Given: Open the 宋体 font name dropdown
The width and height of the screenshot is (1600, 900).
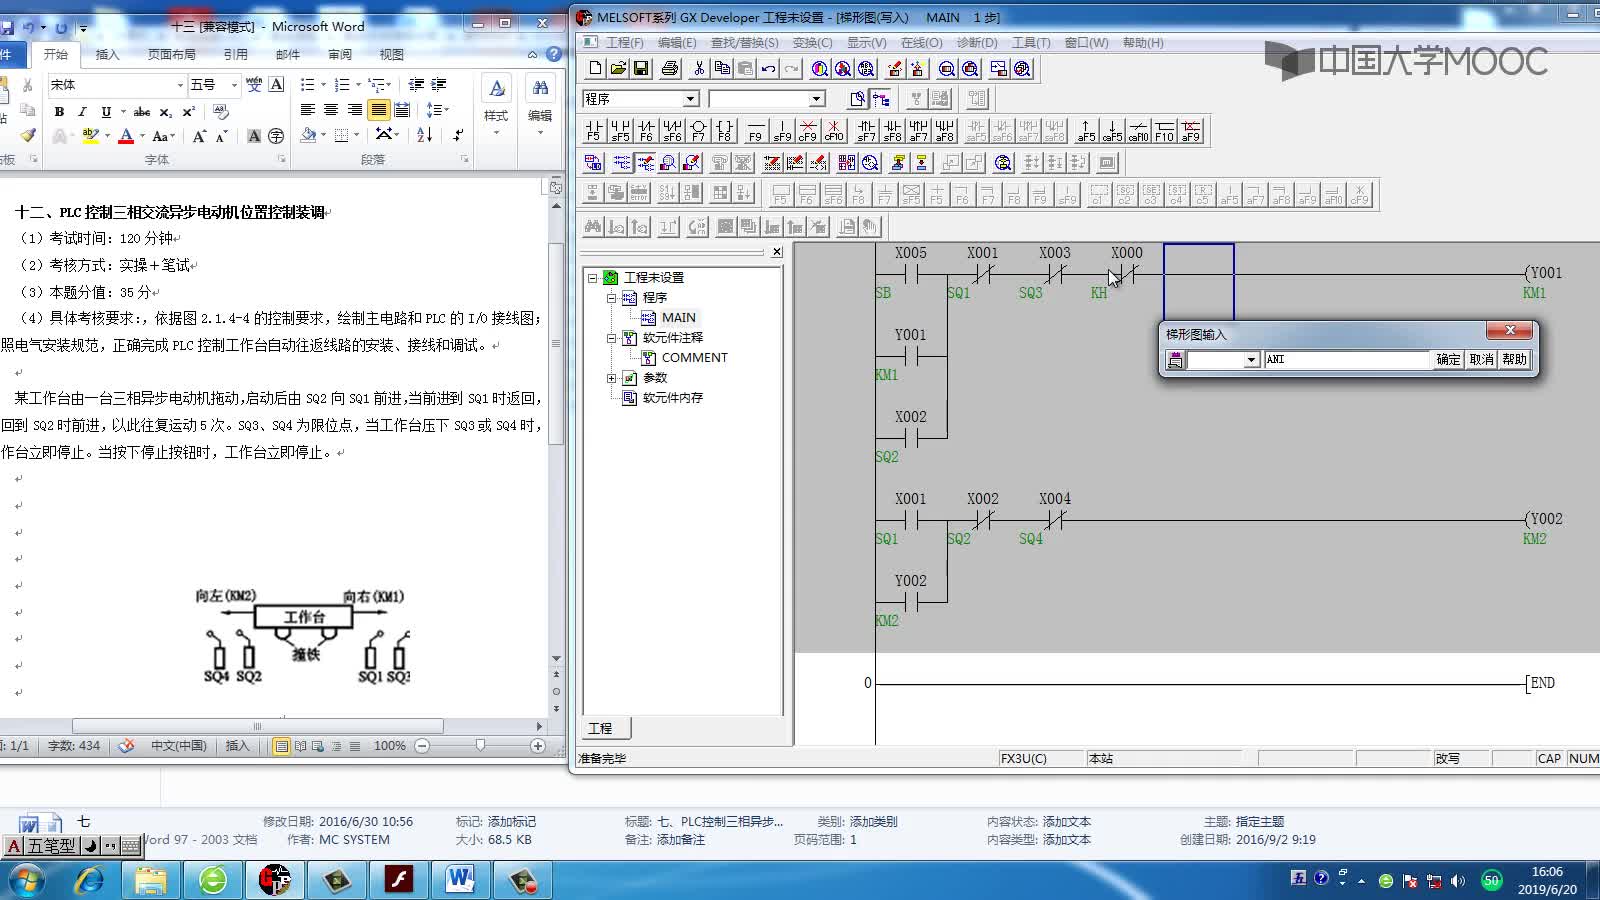Looking at the screenshot, I should (x=180, y=85).
